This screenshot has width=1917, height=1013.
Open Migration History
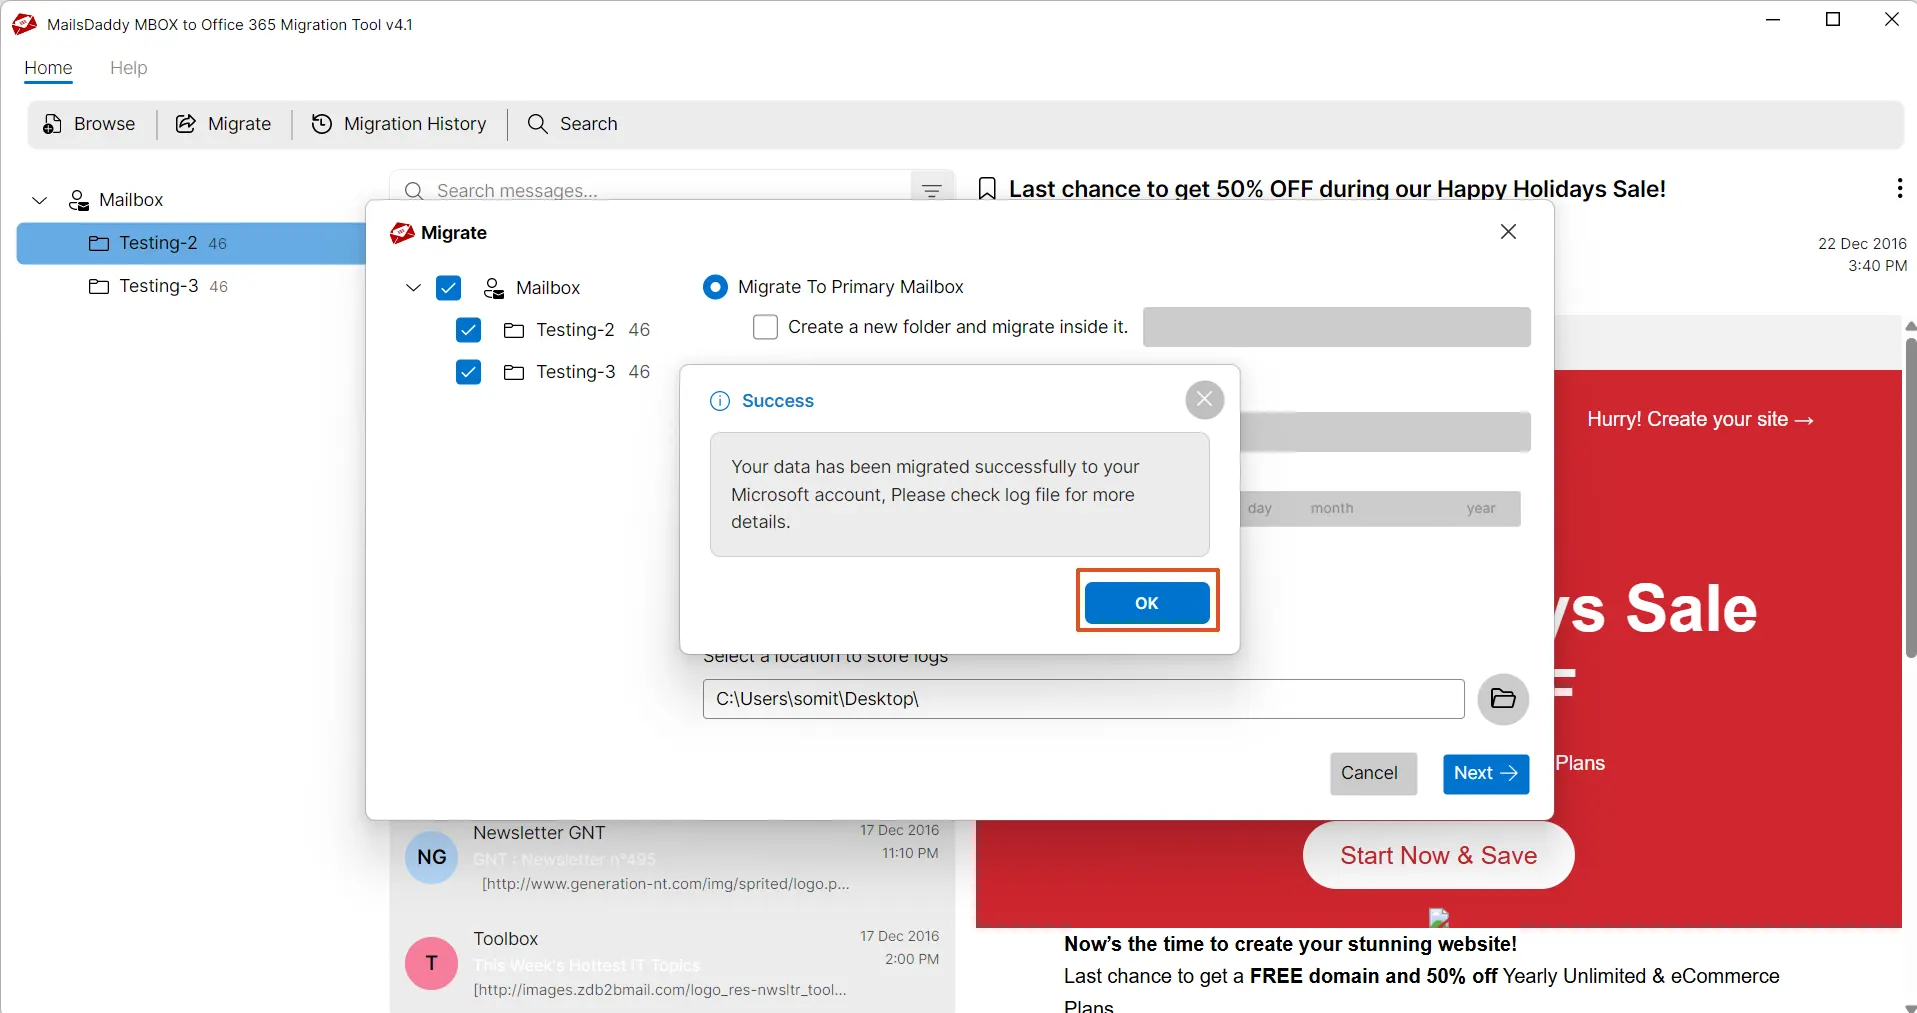[x=399, y=124]
